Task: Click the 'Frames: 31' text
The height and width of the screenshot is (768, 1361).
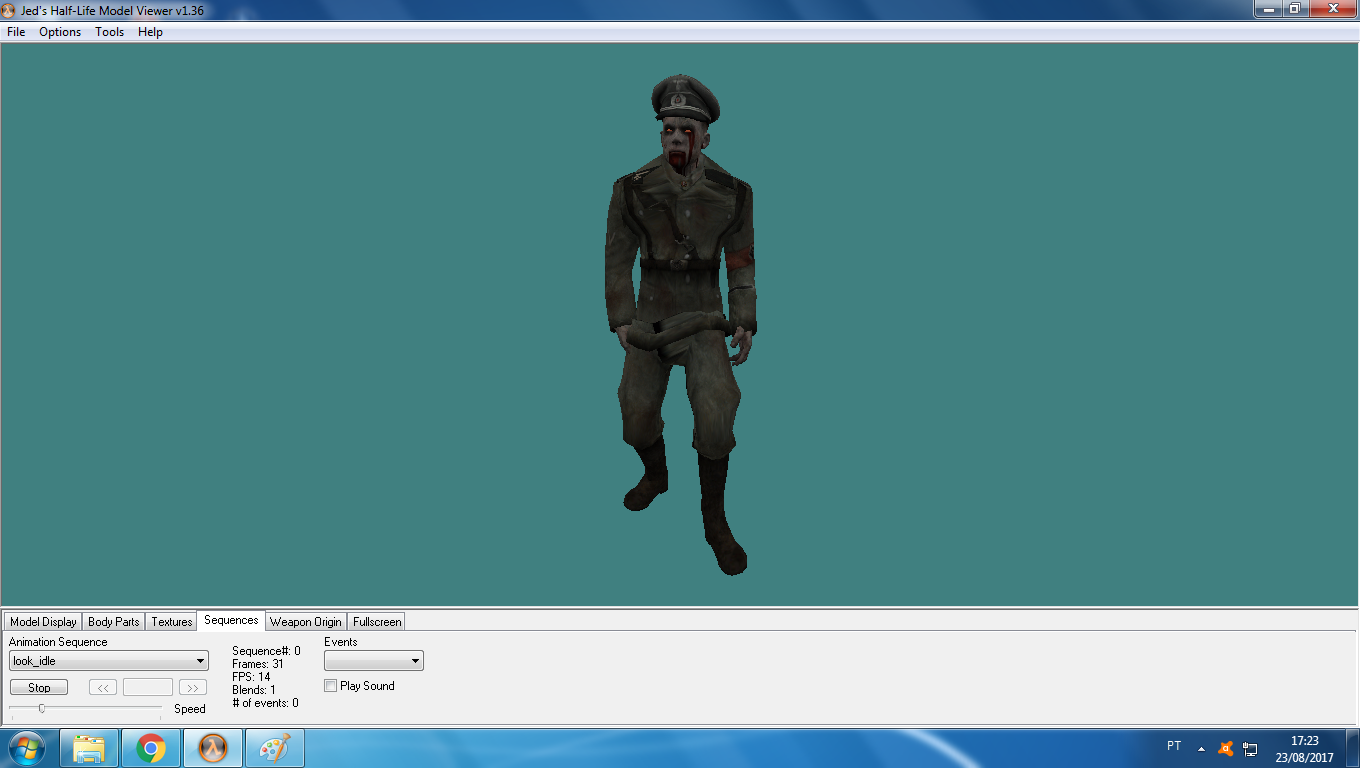Action: pyautogui.click(x=258, y=664)
